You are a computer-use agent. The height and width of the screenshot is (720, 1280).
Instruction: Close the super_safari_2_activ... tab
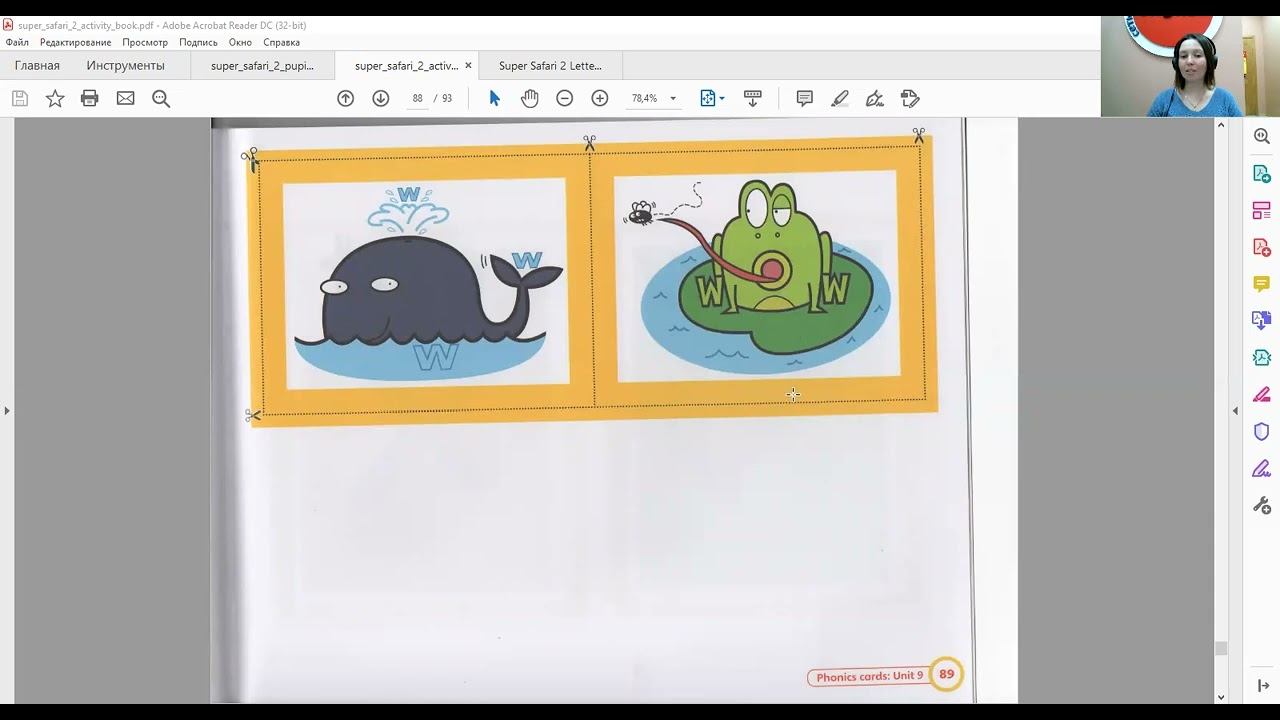coord(468,66)
